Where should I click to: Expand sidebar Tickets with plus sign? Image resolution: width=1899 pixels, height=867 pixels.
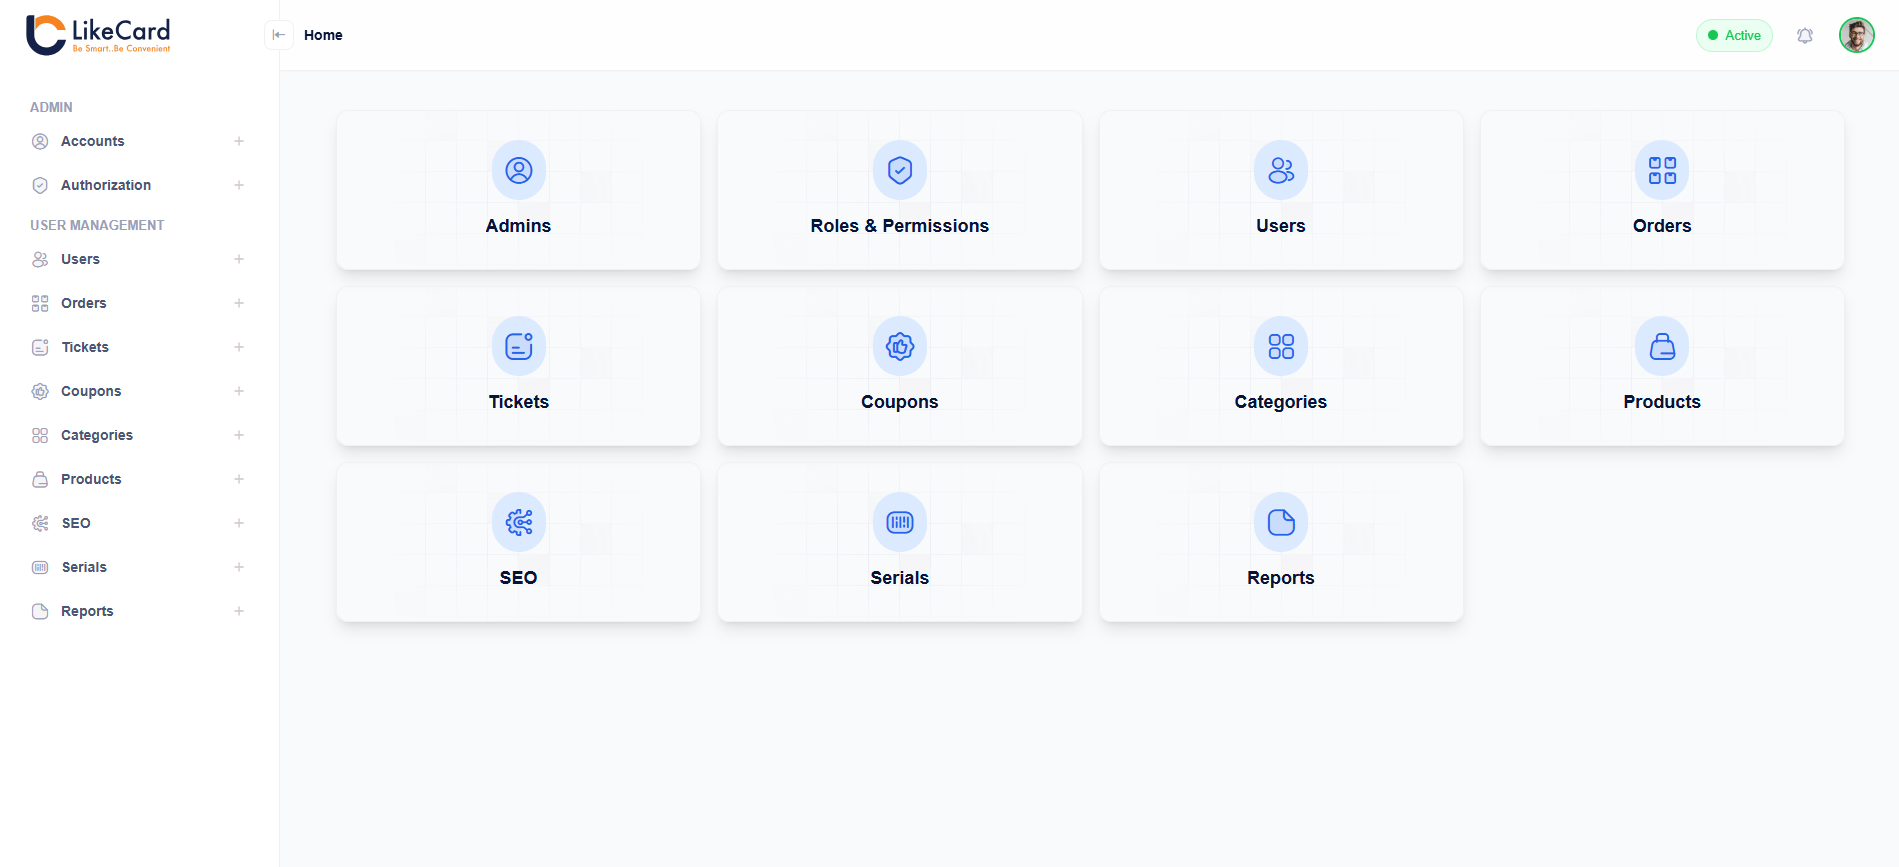[239, 347]
